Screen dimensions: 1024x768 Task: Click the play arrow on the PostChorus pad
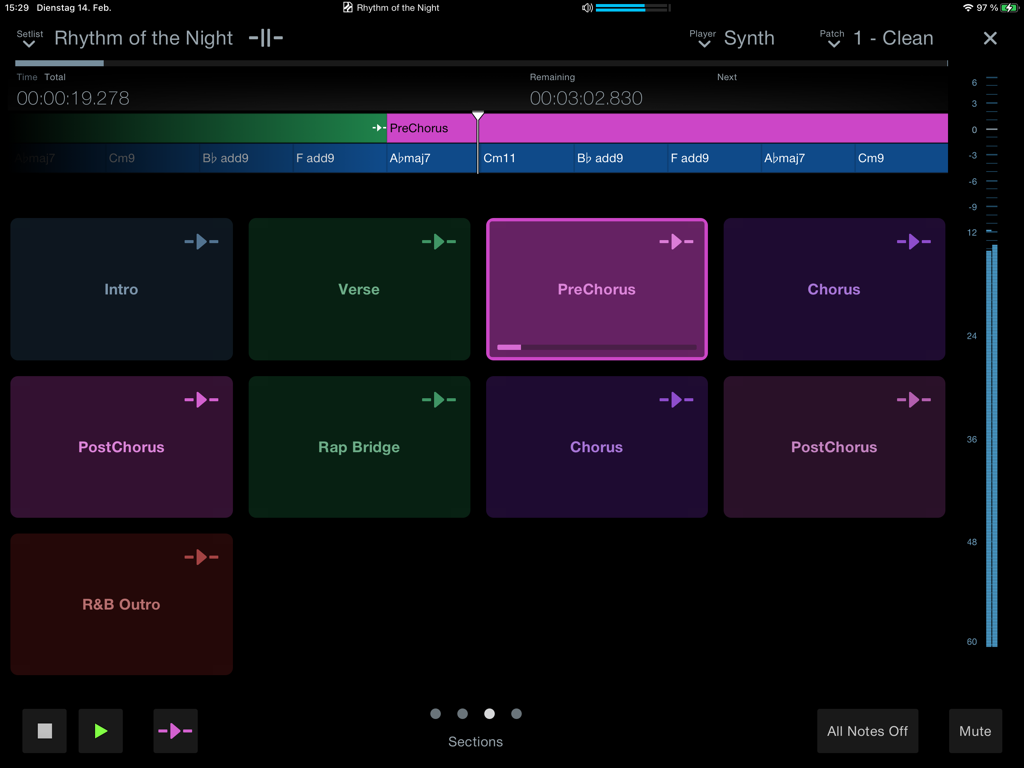tap(203, 399)
